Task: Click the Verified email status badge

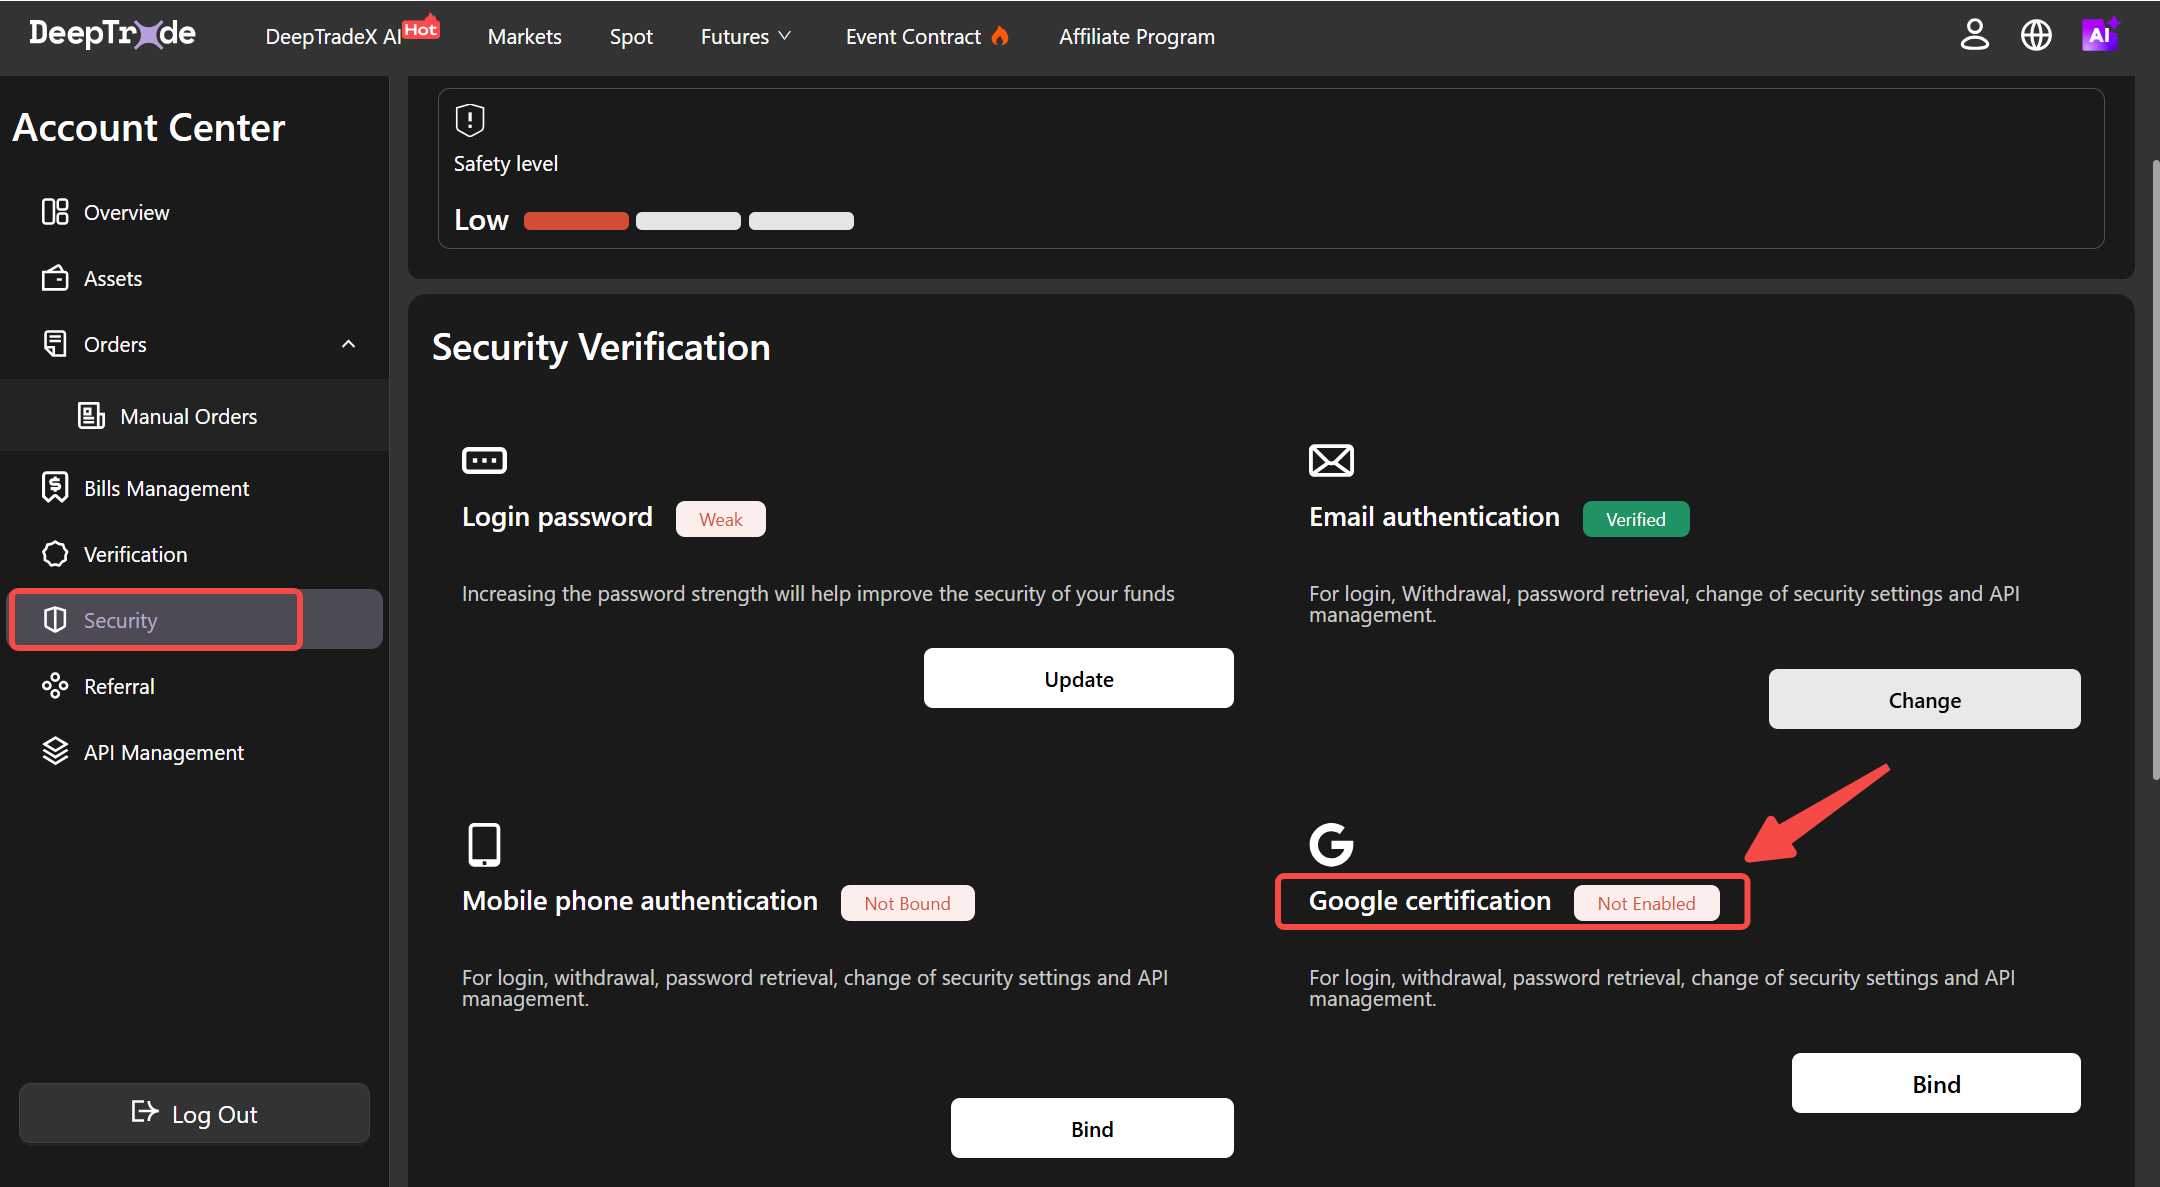Action: pyautogui.click(x=1636, y=519)
